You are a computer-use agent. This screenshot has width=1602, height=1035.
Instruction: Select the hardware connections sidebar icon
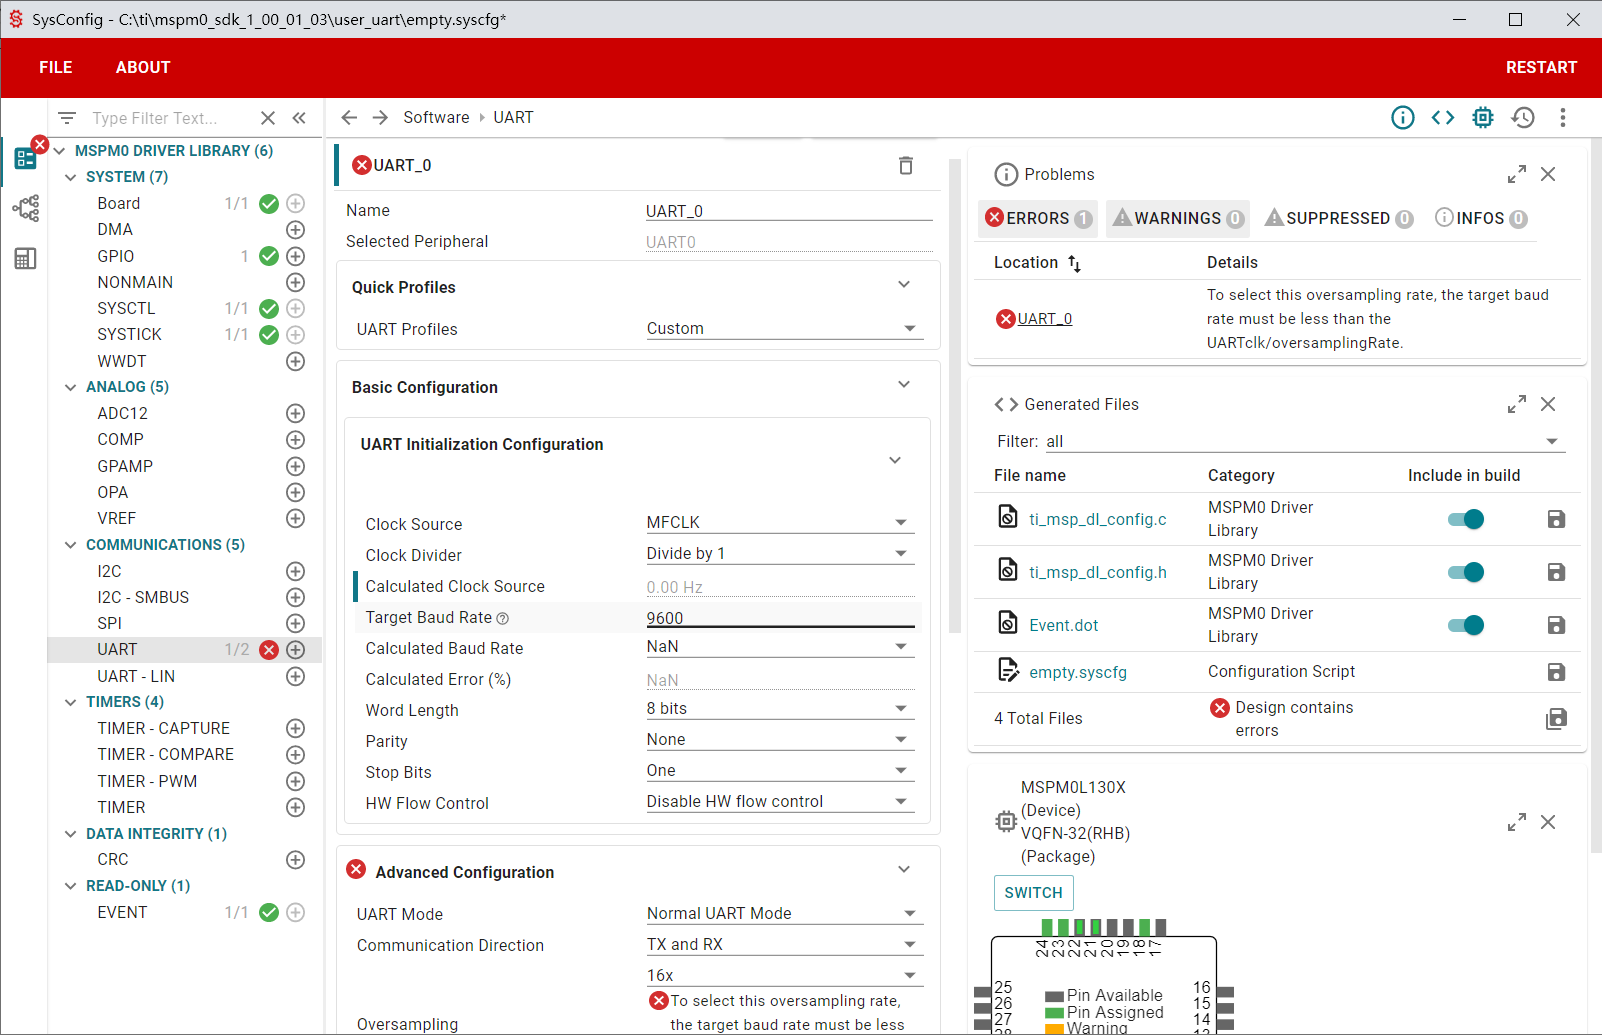coord(25,208)
